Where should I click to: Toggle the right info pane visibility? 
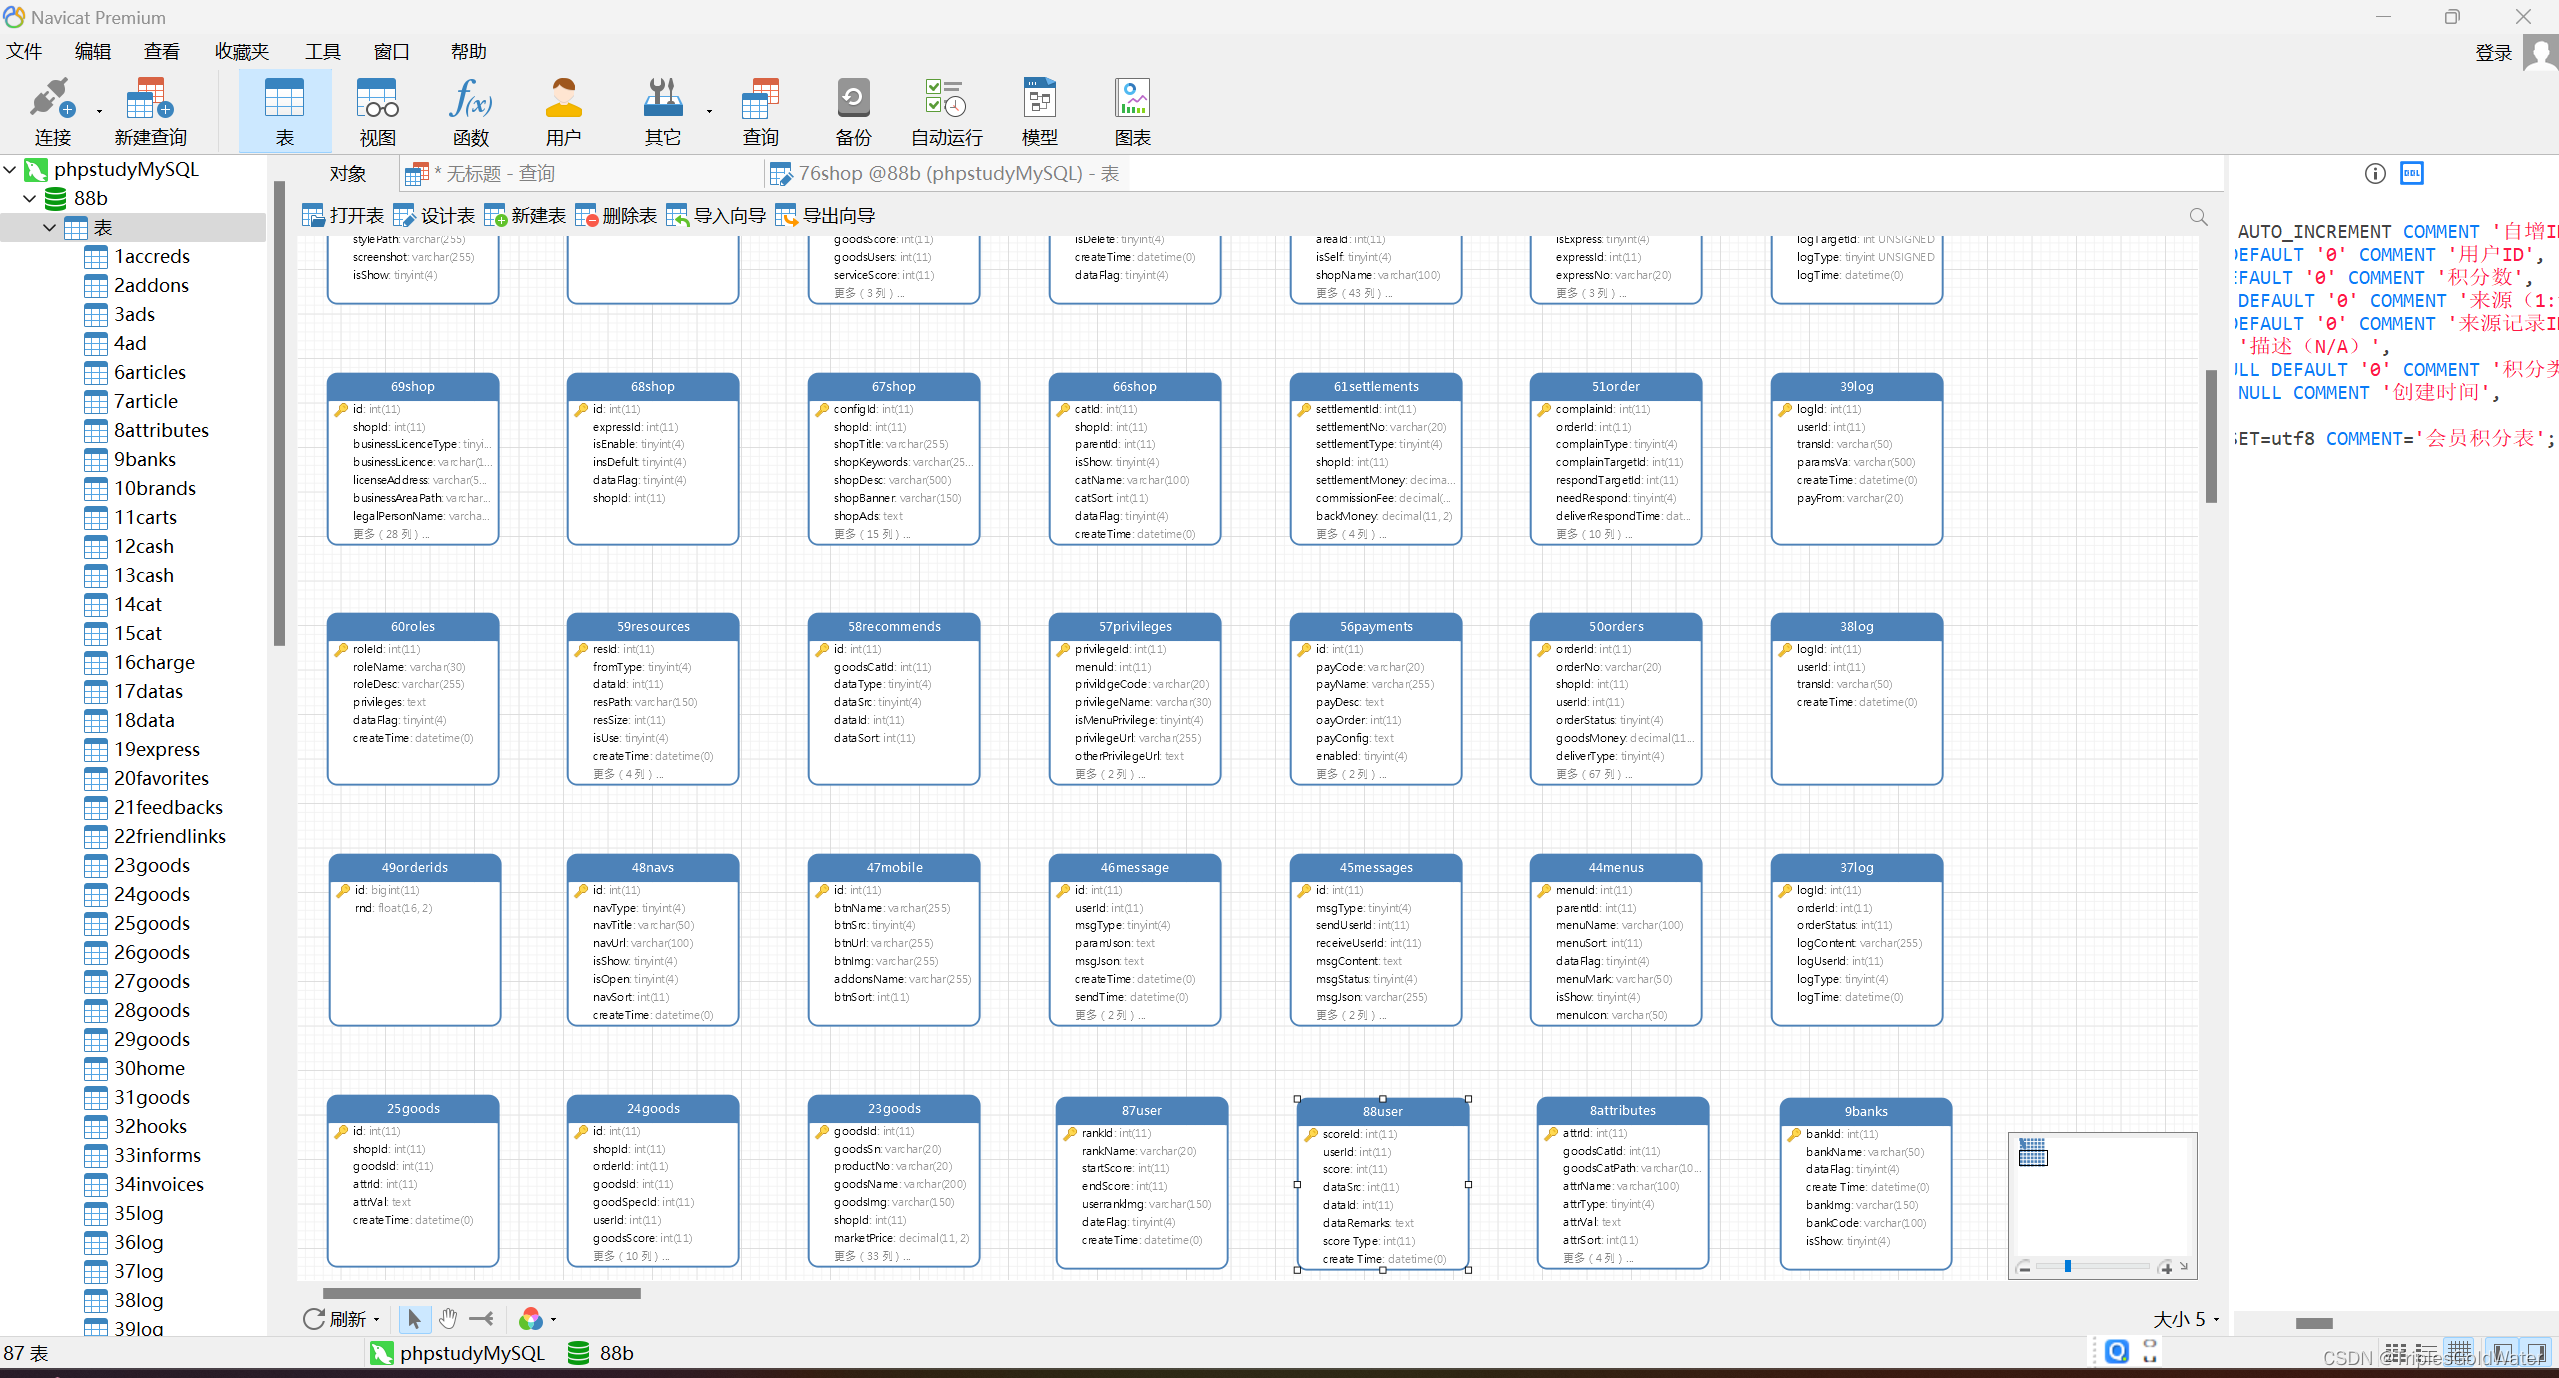2534,1352
